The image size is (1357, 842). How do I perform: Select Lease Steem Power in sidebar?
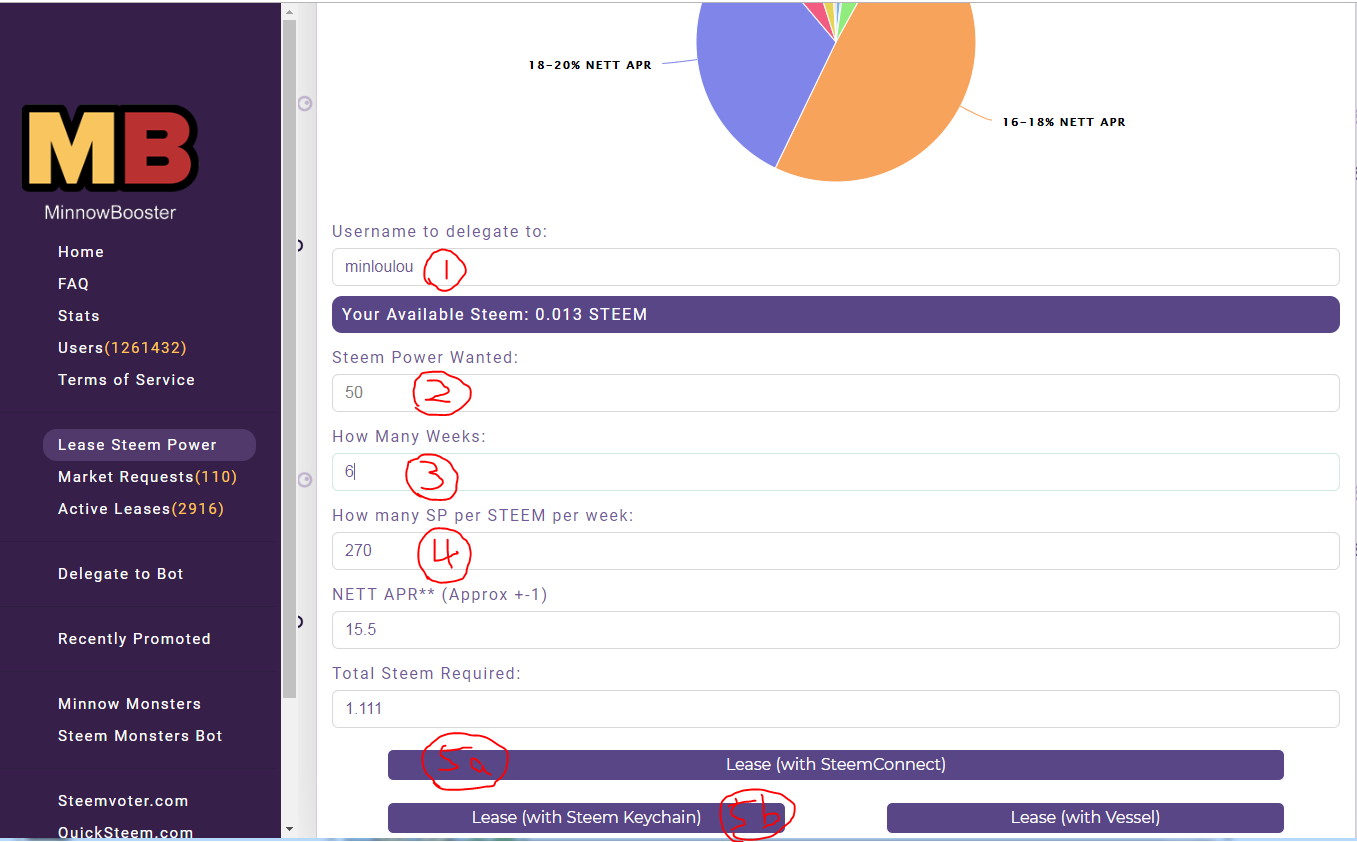(x=149, y=445)
